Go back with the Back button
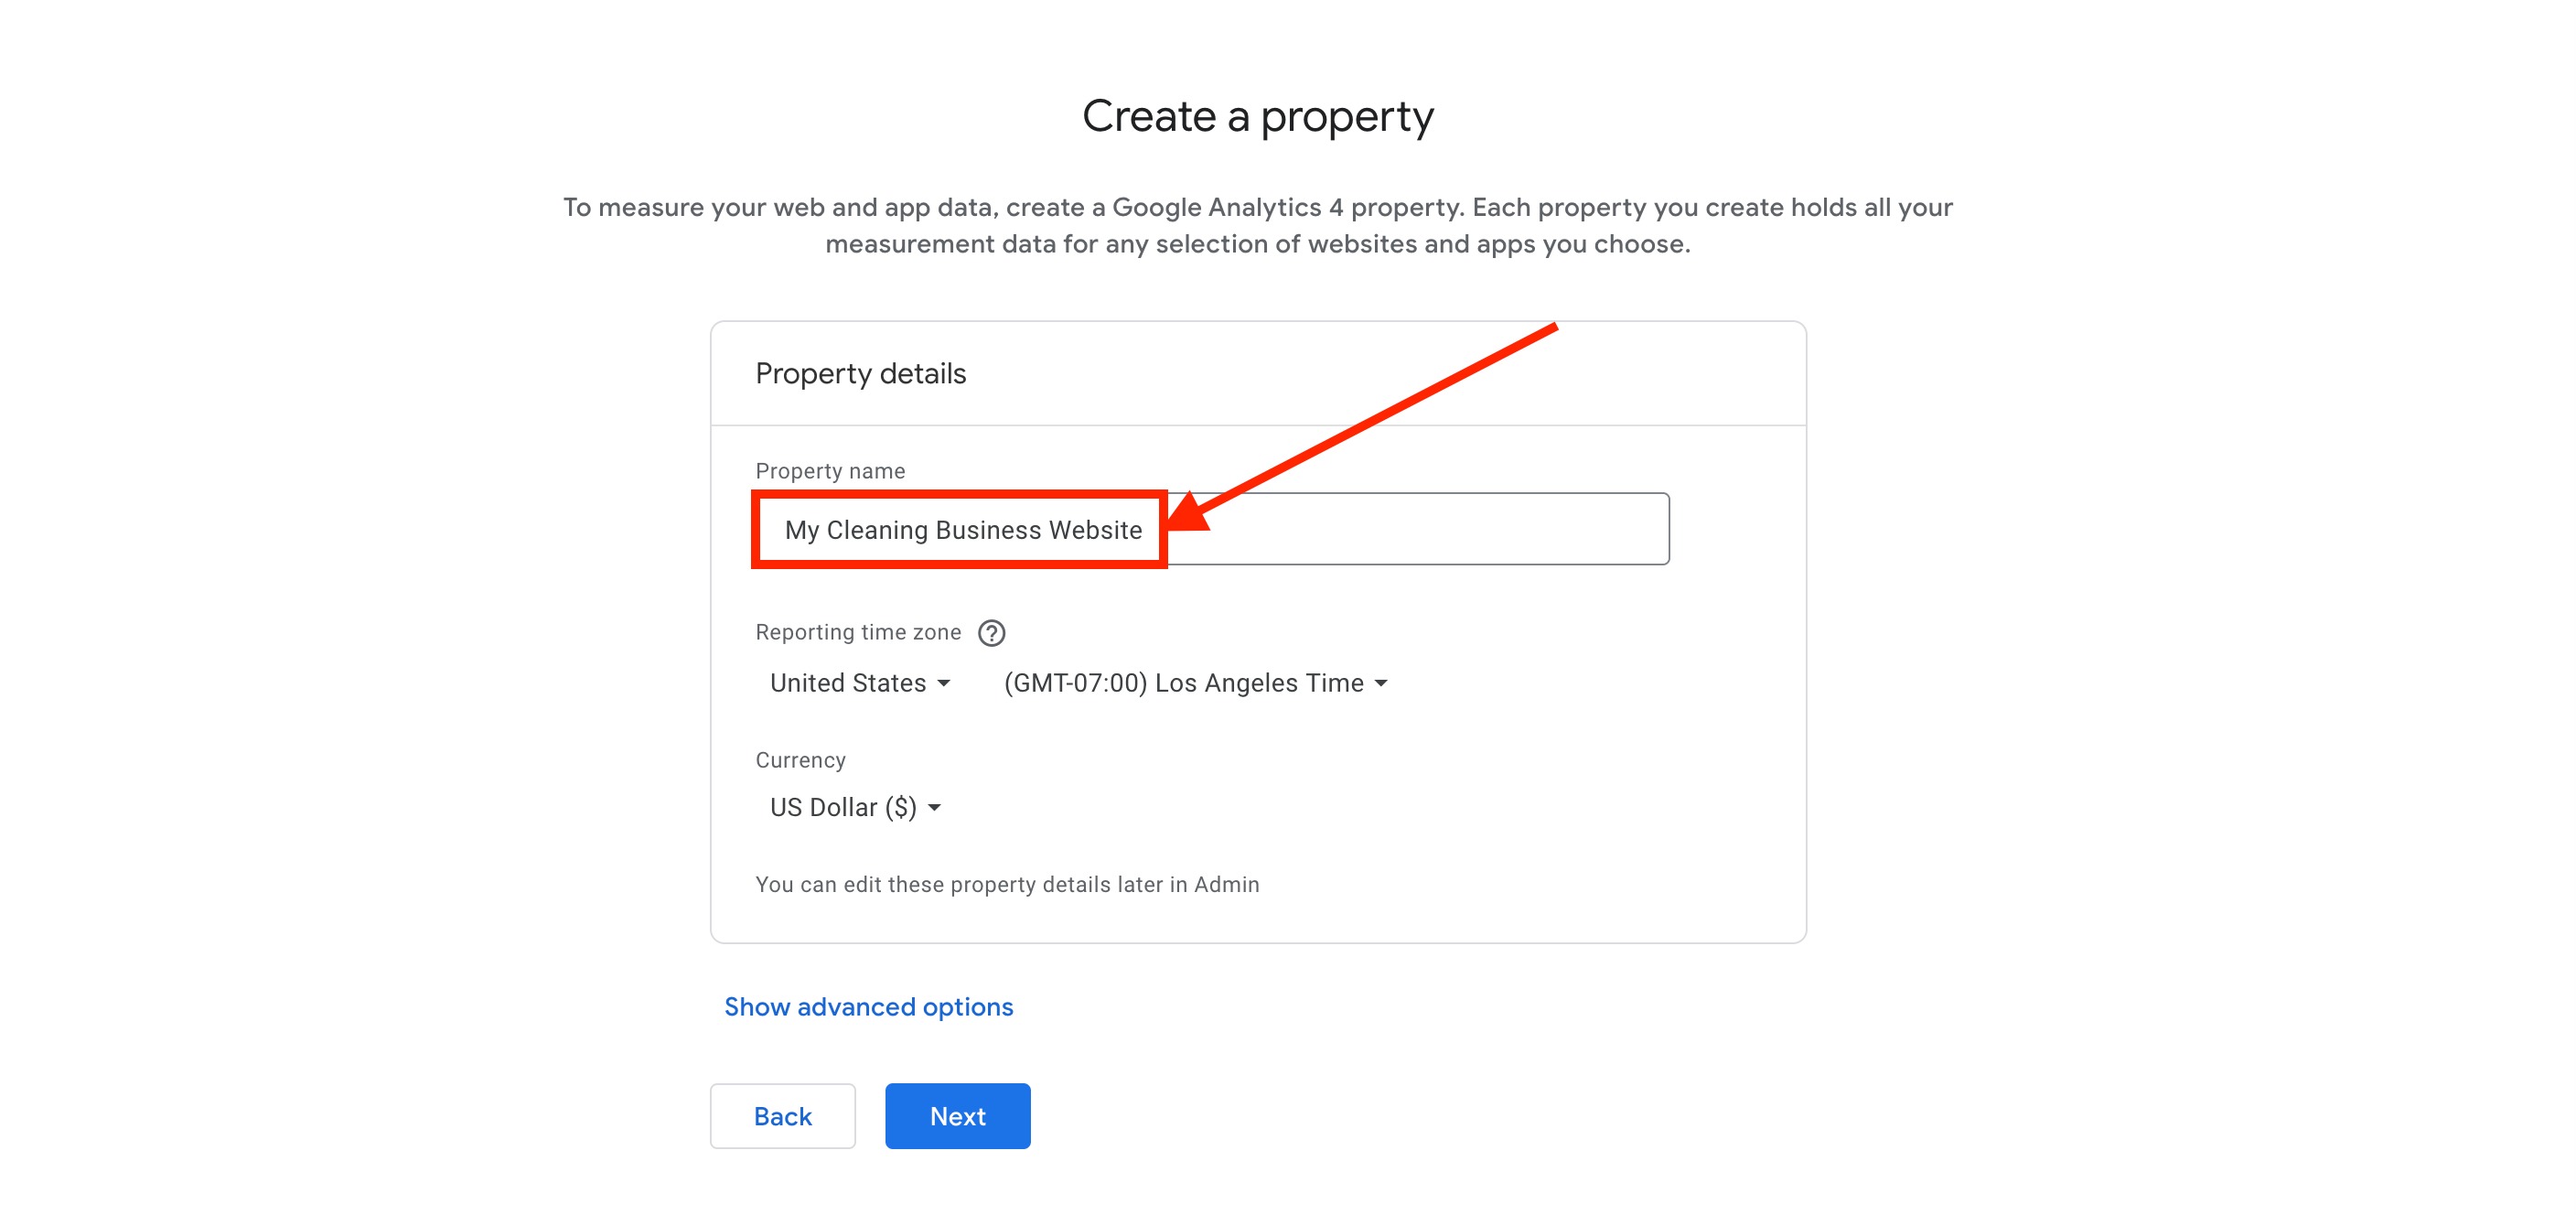 [x=782, y=1116]
